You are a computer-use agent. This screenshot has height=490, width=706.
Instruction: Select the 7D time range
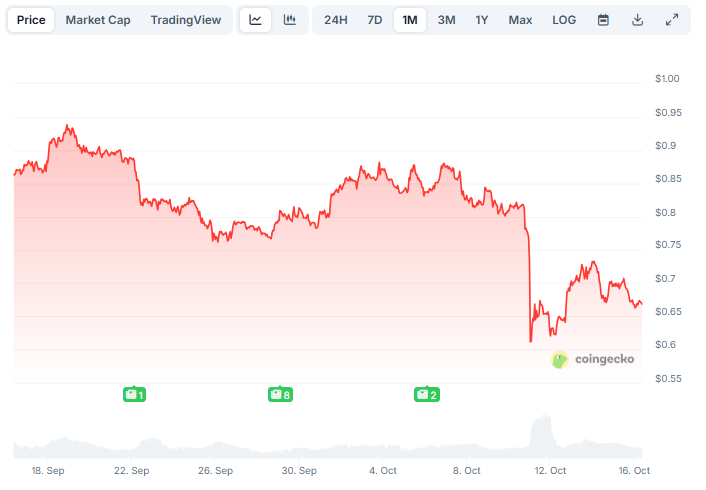(x=374, y=20)
